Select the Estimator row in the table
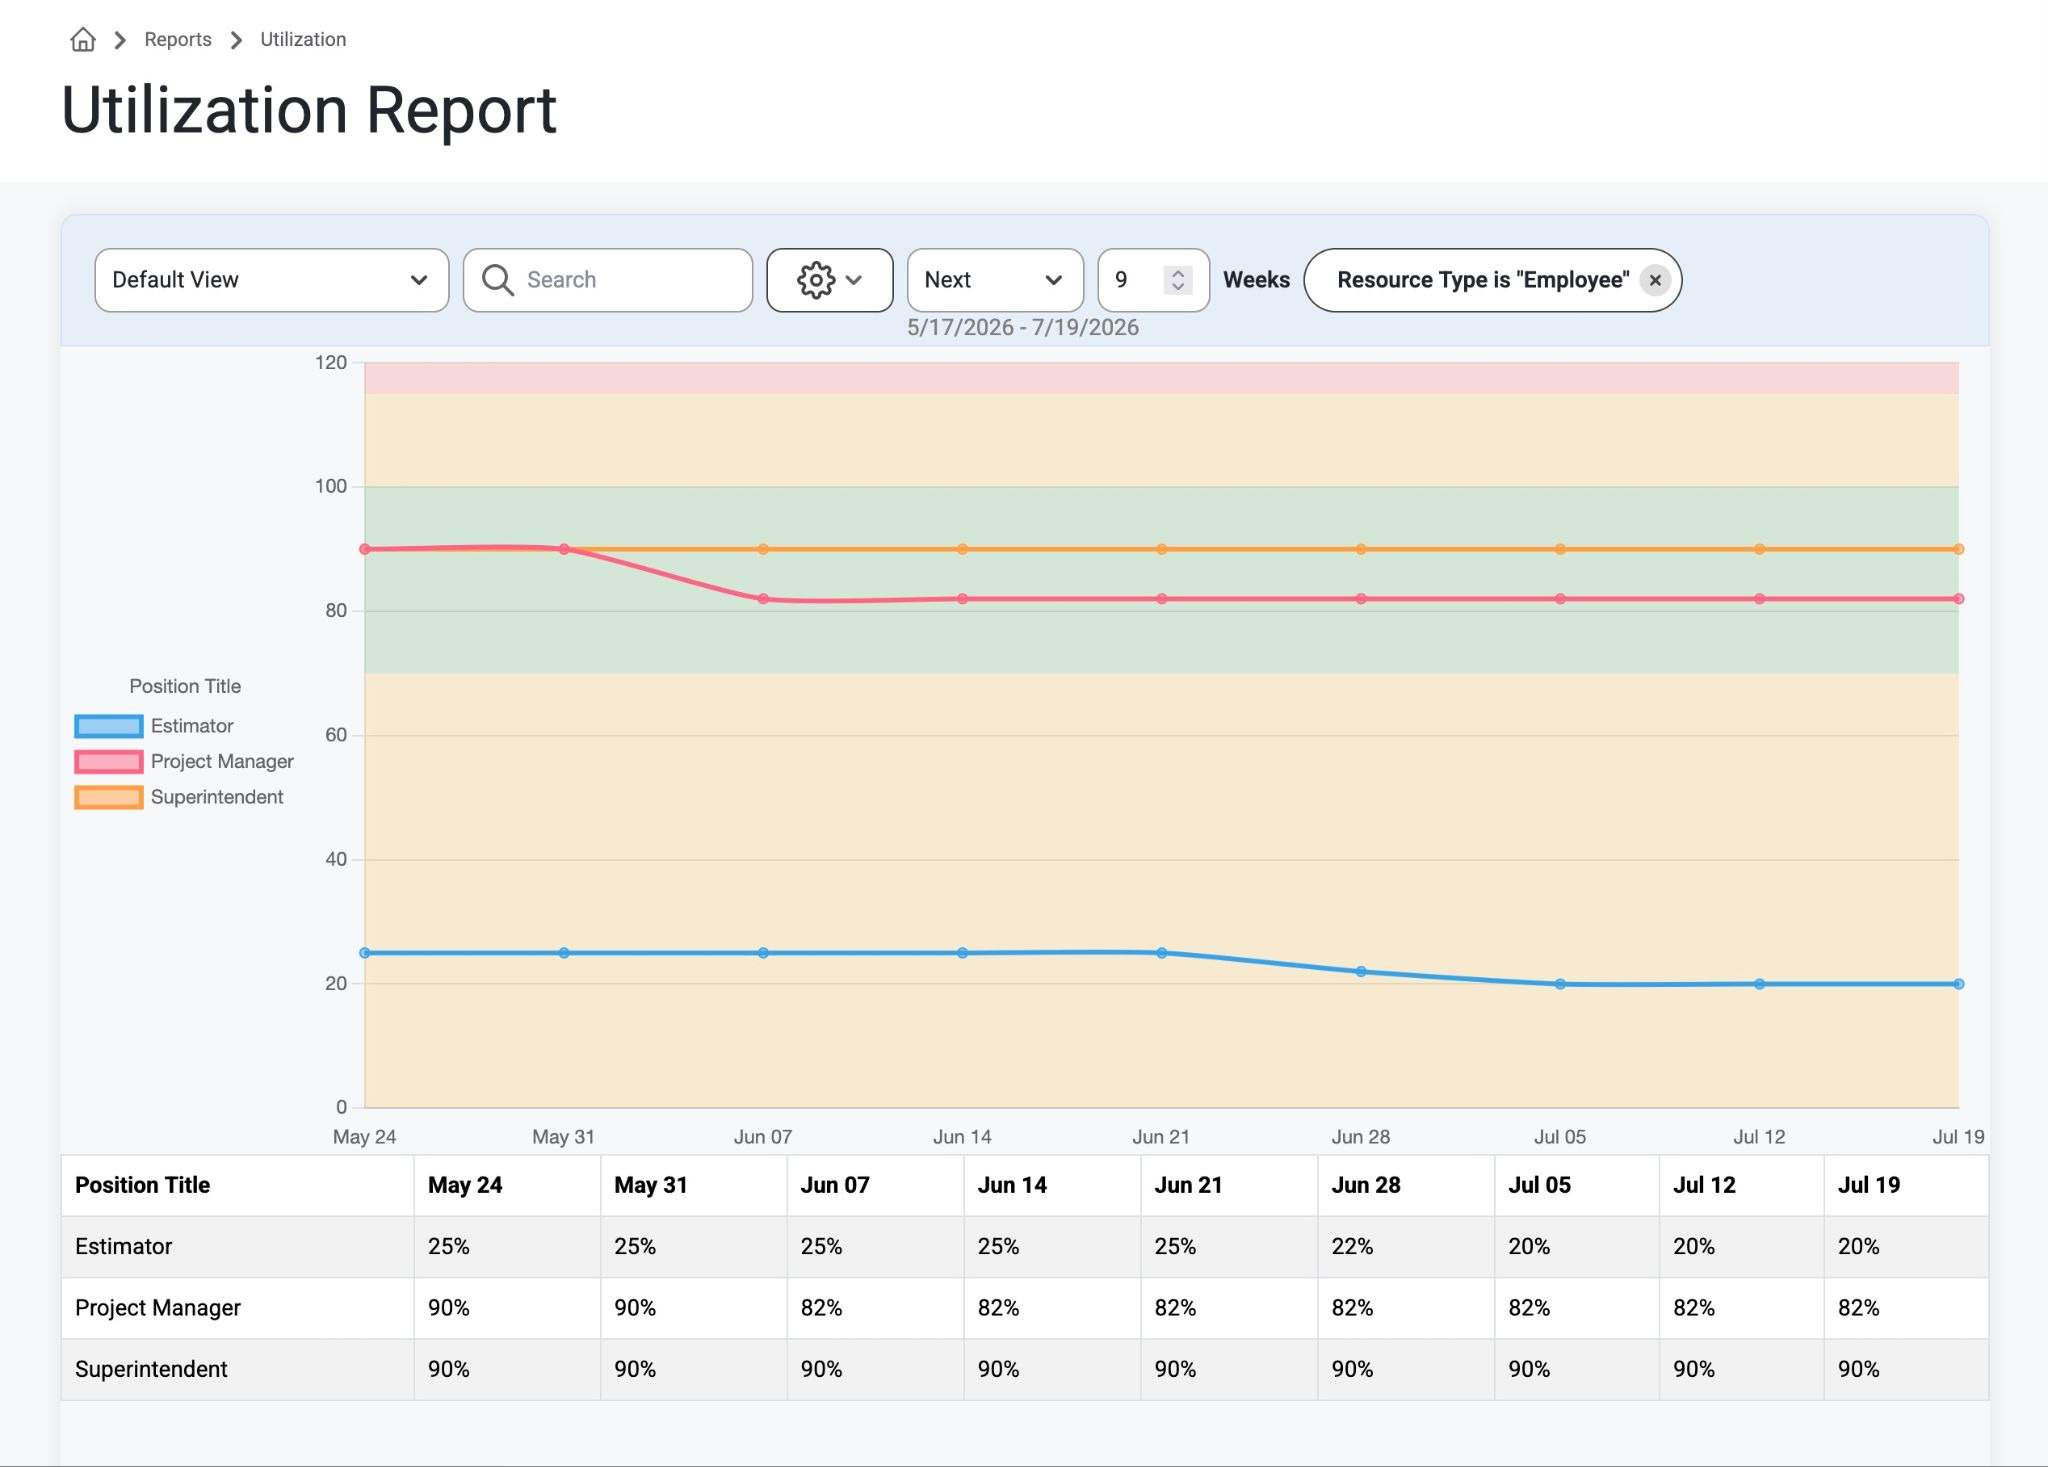This screenshot has width=2048, height=1467. [x=1025, y=1247]
